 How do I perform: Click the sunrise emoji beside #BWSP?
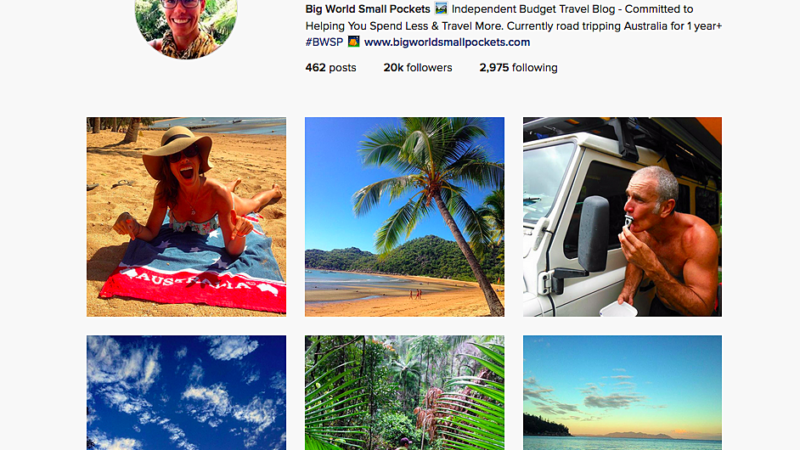[x=354, y=42]
